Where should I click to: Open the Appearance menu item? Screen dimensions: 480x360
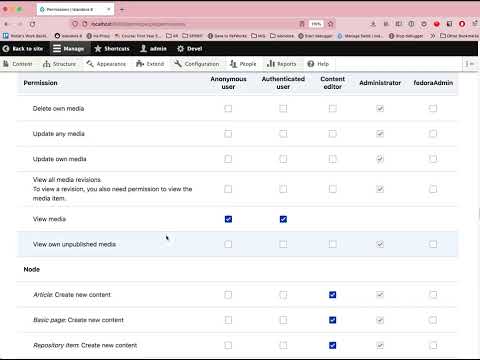pos(106,64)
